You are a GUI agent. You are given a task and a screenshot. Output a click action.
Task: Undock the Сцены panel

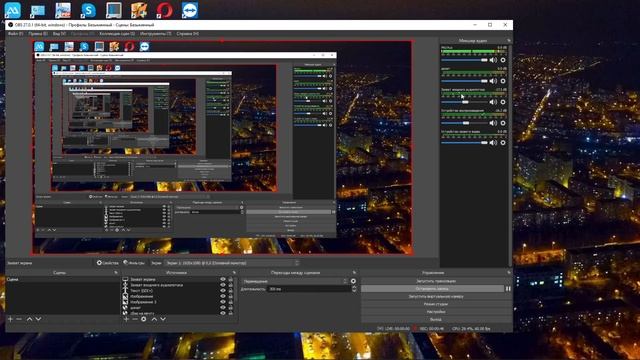(x=116, y=272)
